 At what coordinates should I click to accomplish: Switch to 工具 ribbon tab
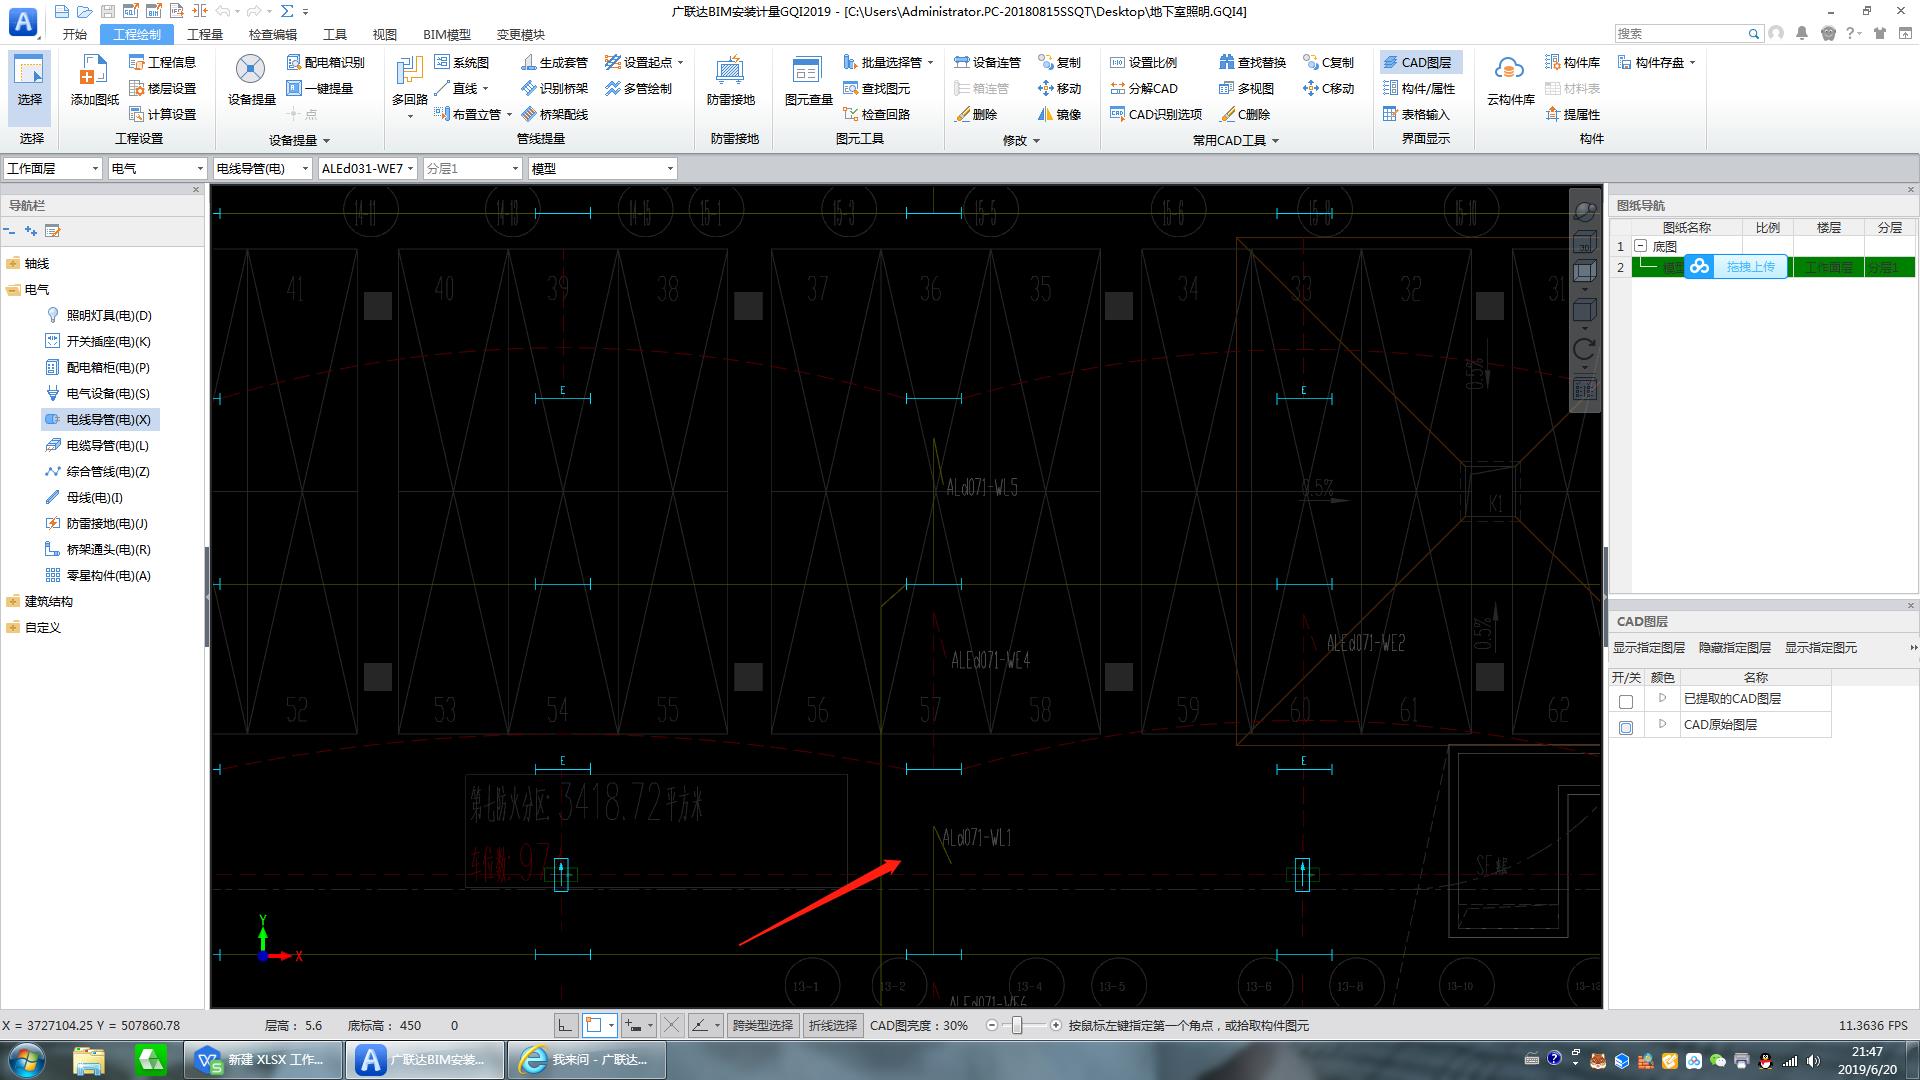335,34
